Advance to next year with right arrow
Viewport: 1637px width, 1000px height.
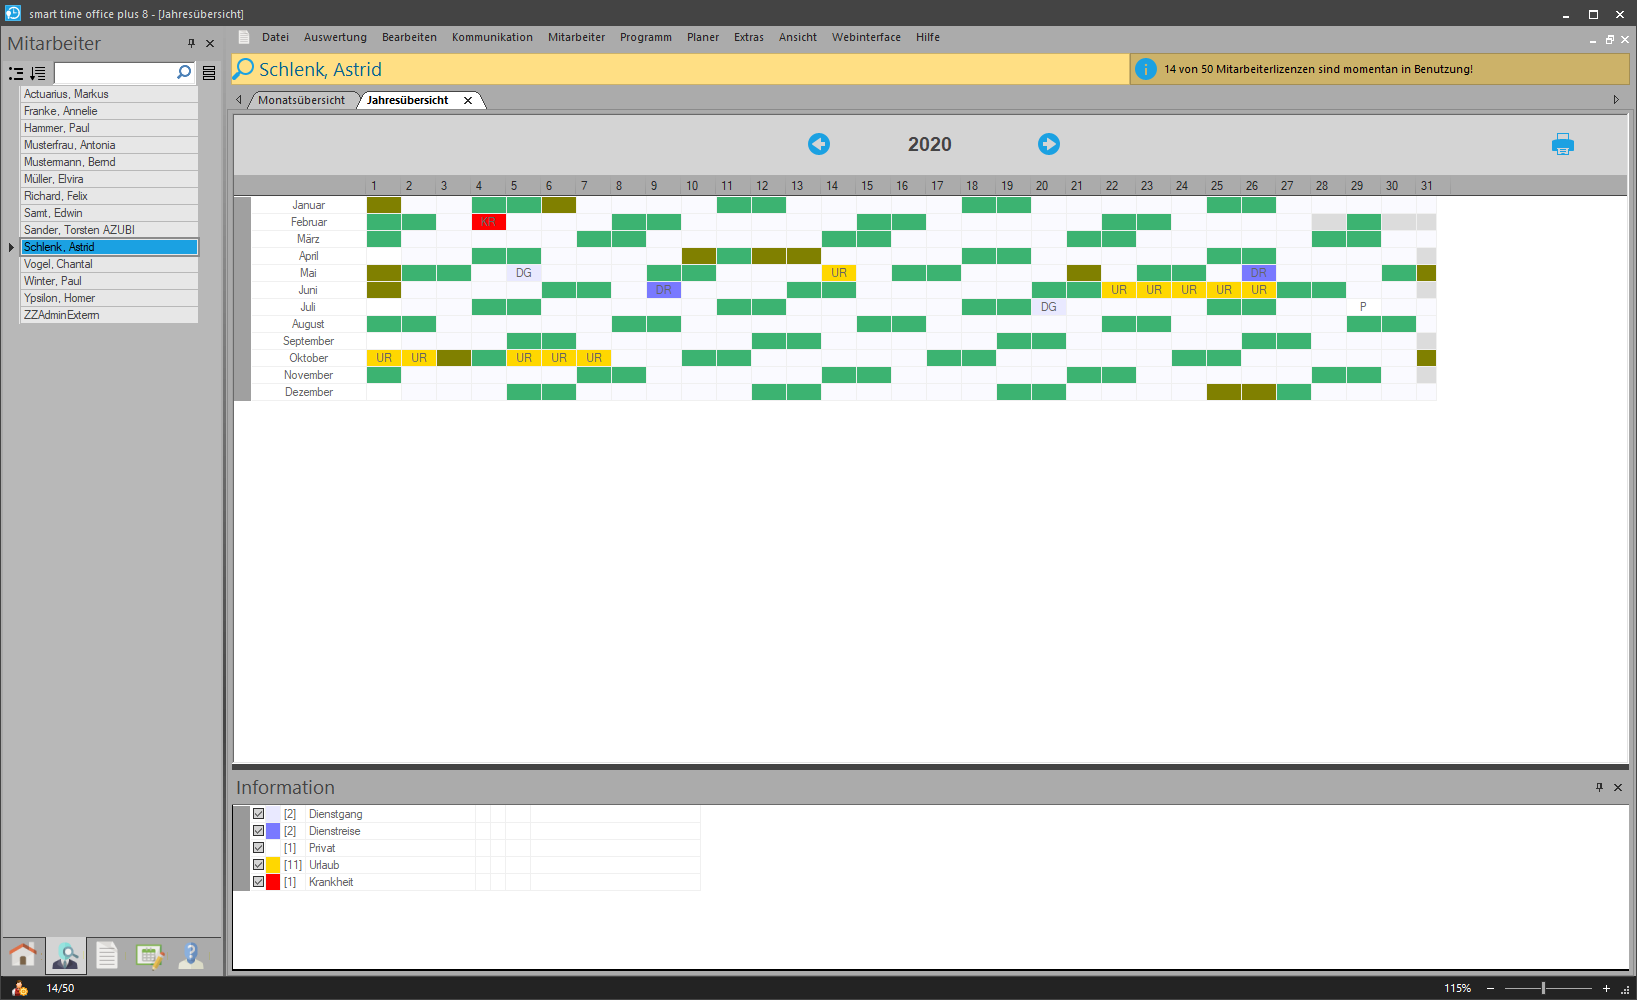pos(1048,144)
